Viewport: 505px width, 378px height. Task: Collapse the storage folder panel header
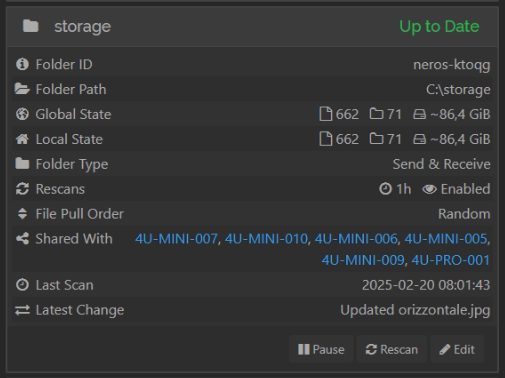point(252,27)
